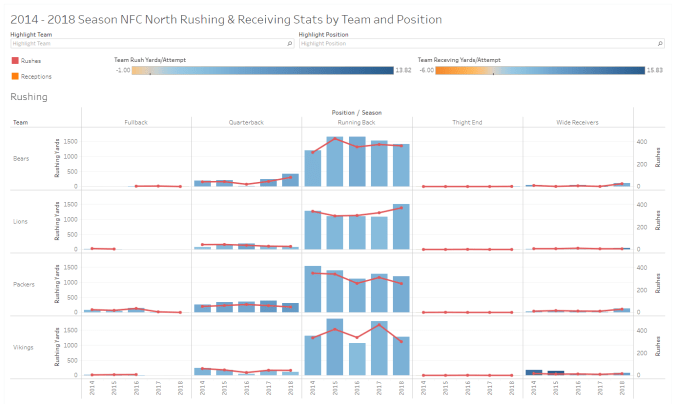Select the Running Back column header
Screen dimensions: 676x404
point(357,122)
